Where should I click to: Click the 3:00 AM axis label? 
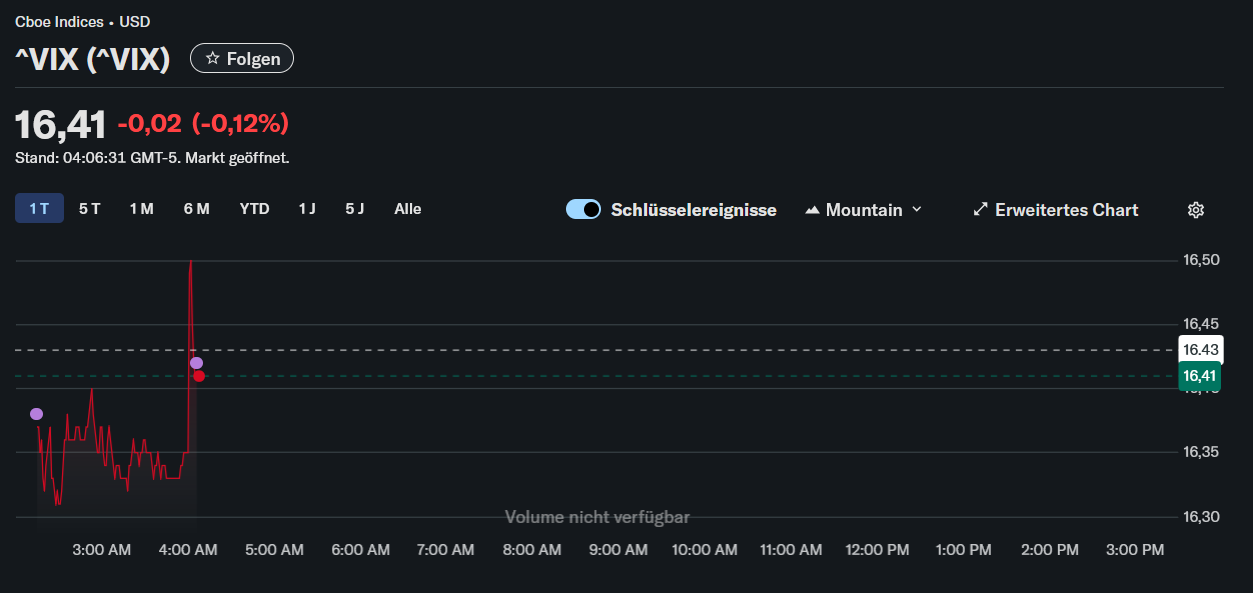pos(102,550)
